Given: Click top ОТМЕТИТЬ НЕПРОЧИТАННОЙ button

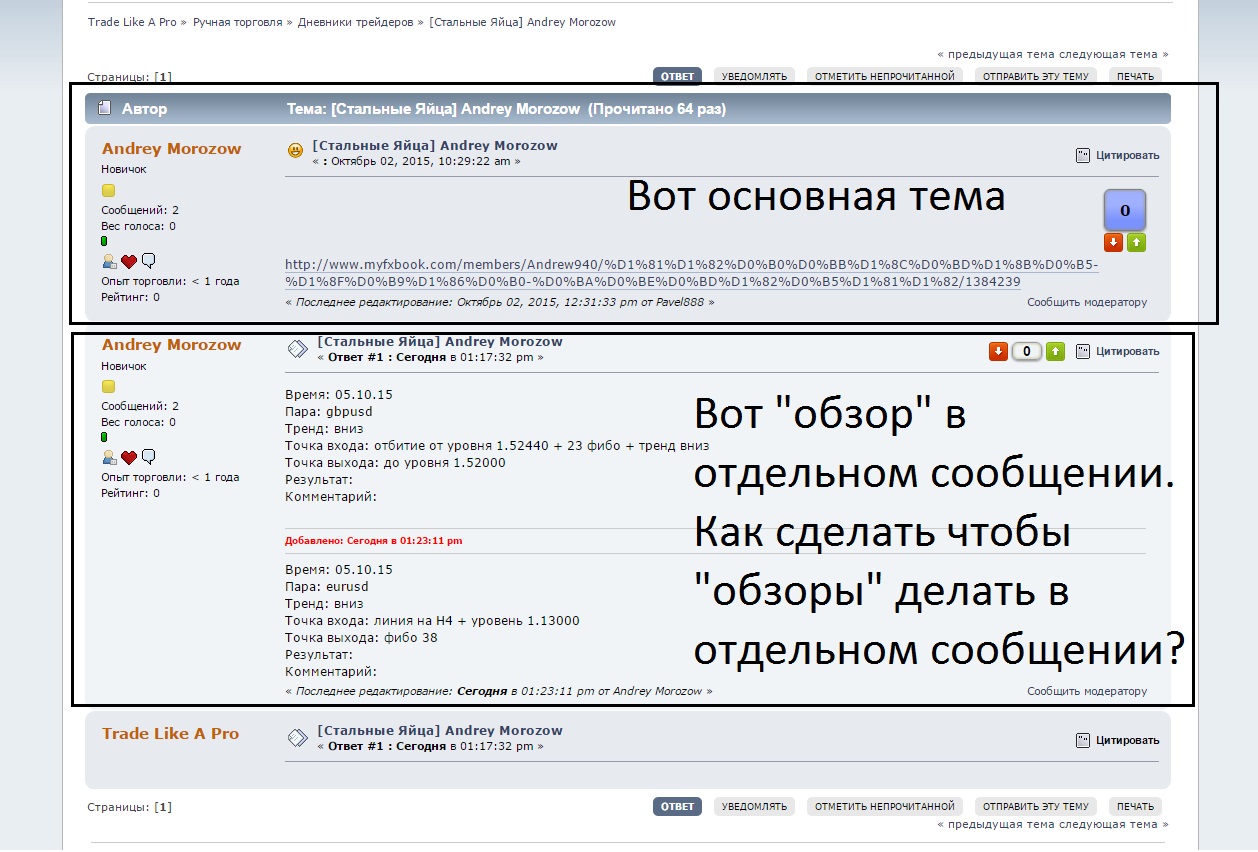Looking at the screenshot, I should (x=884, y=76).
